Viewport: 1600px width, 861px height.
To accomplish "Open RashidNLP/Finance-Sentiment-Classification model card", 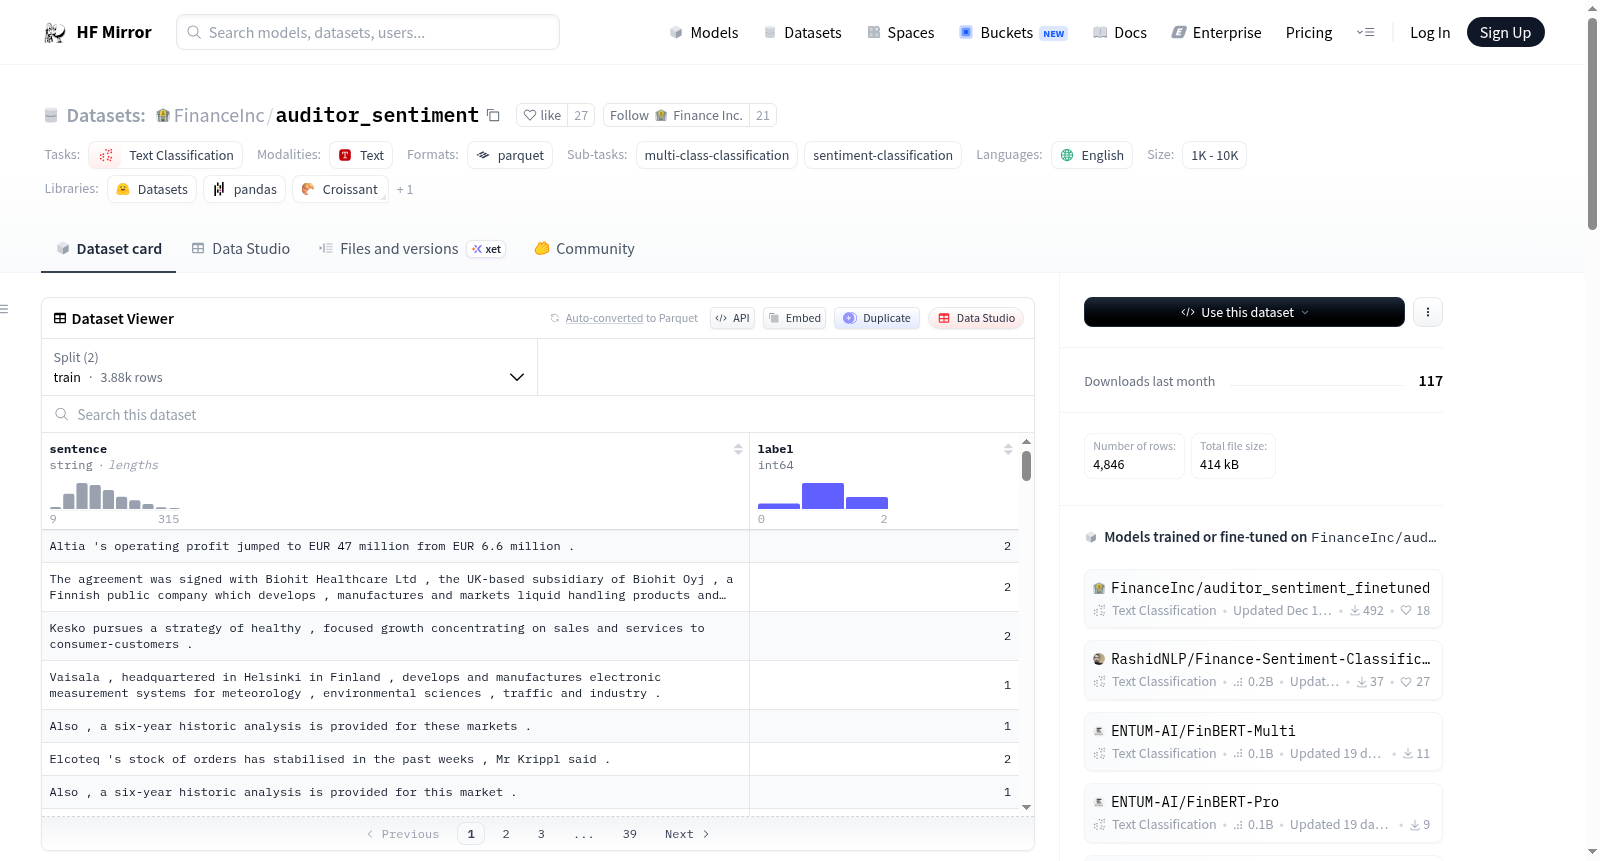I will point(1263,670).
